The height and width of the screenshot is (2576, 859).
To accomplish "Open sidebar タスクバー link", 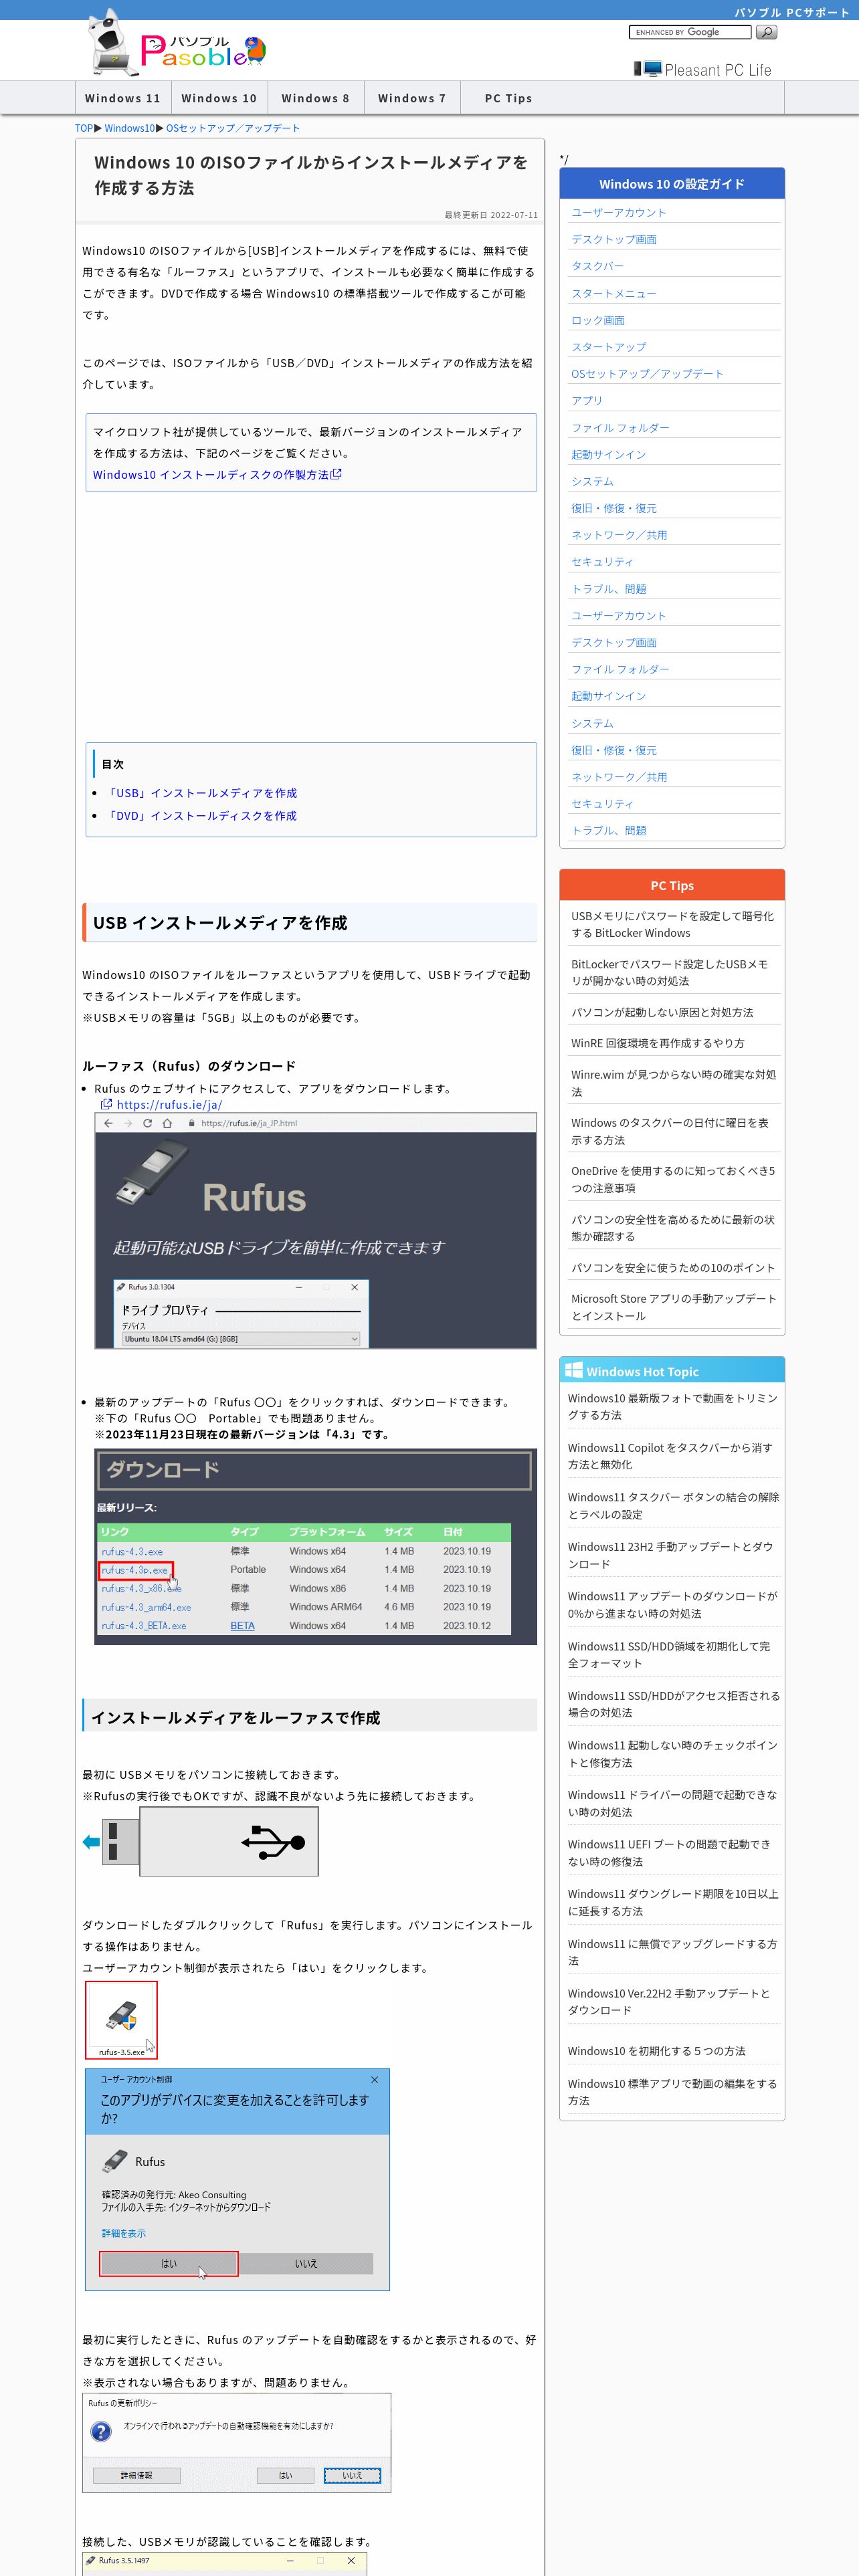I will coord(597,267).
